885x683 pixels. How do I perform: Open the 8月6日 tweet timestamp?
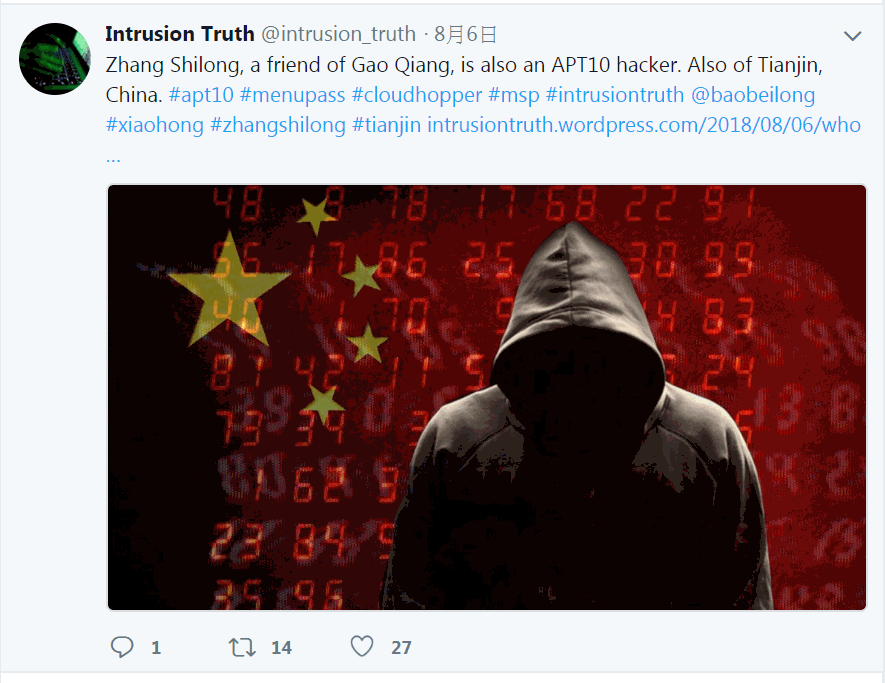tap(465, 35)
